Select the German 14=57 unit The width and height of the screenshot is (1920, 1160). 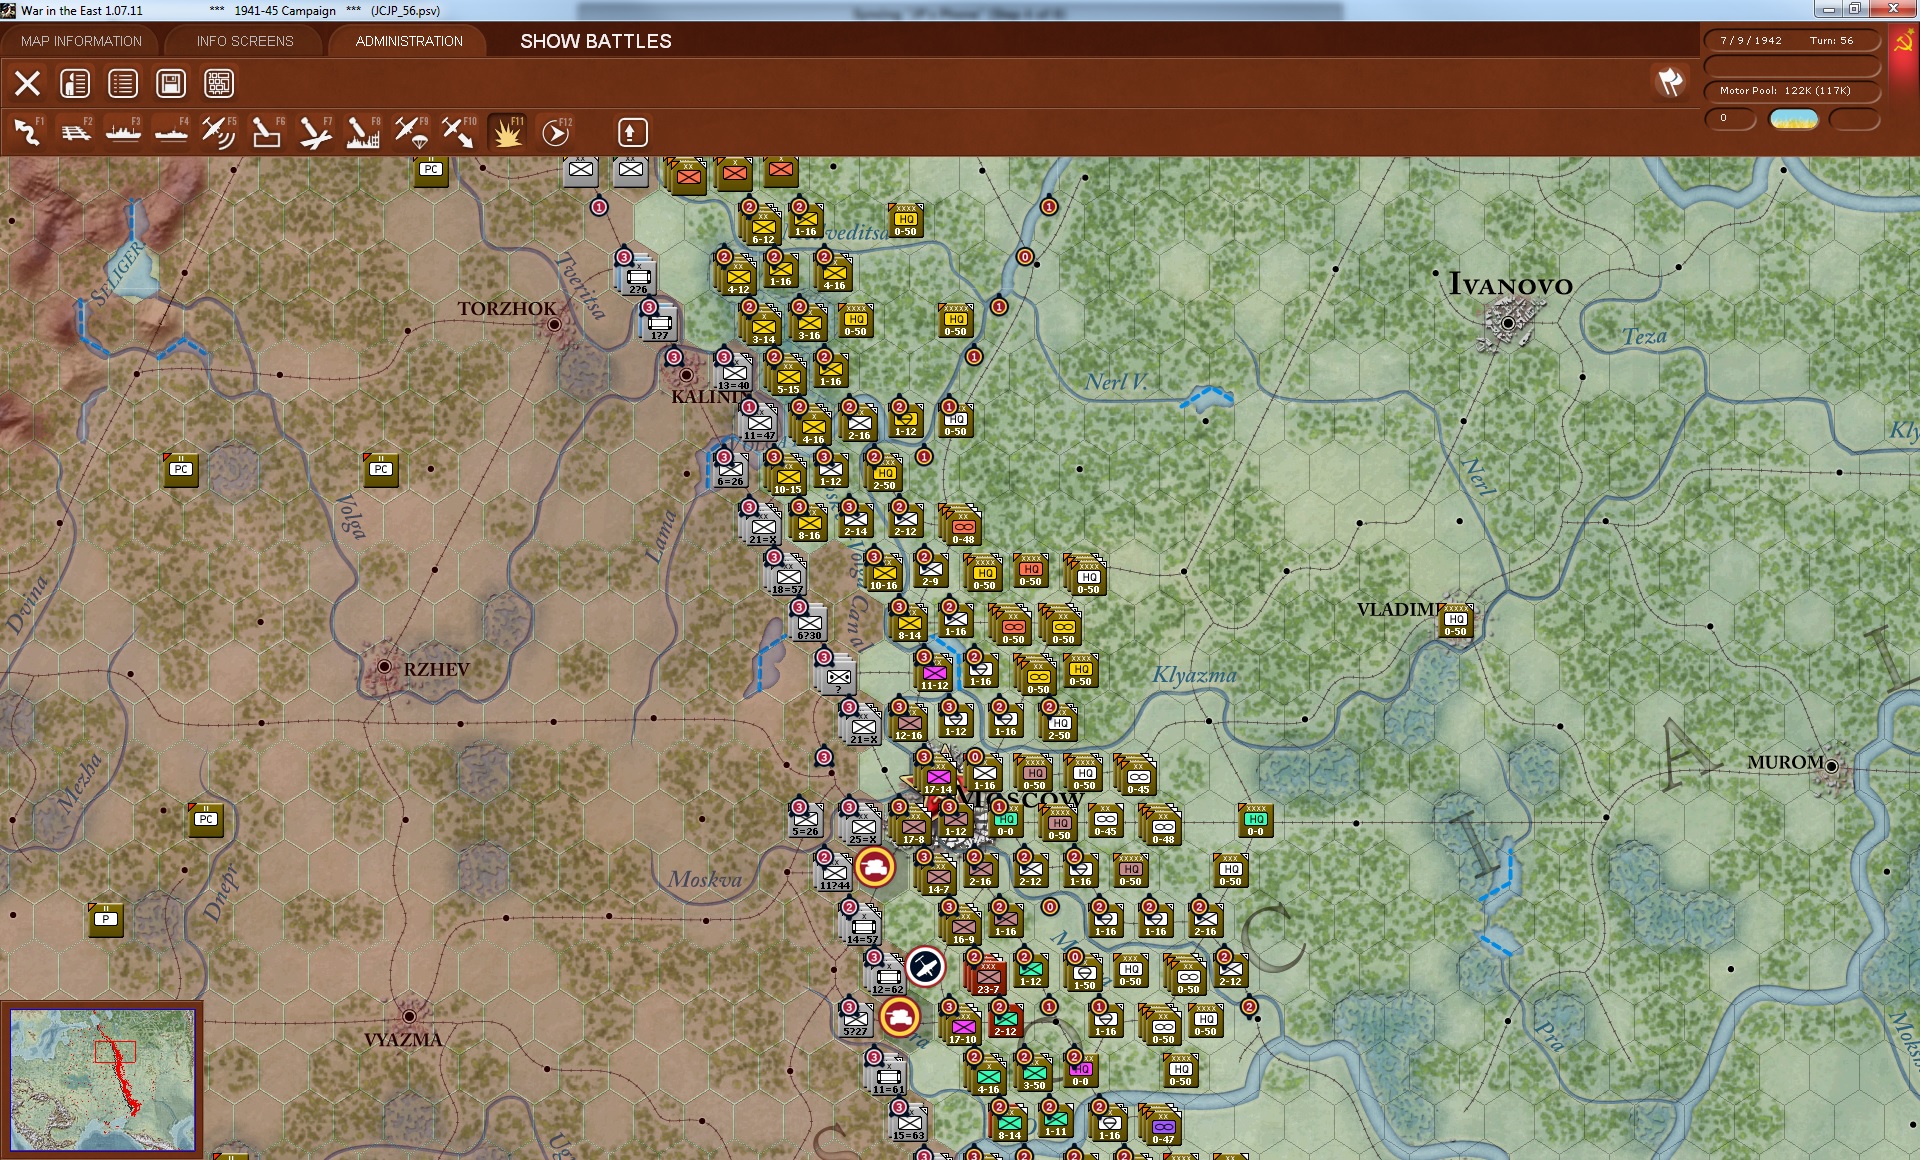pos(862,926)
